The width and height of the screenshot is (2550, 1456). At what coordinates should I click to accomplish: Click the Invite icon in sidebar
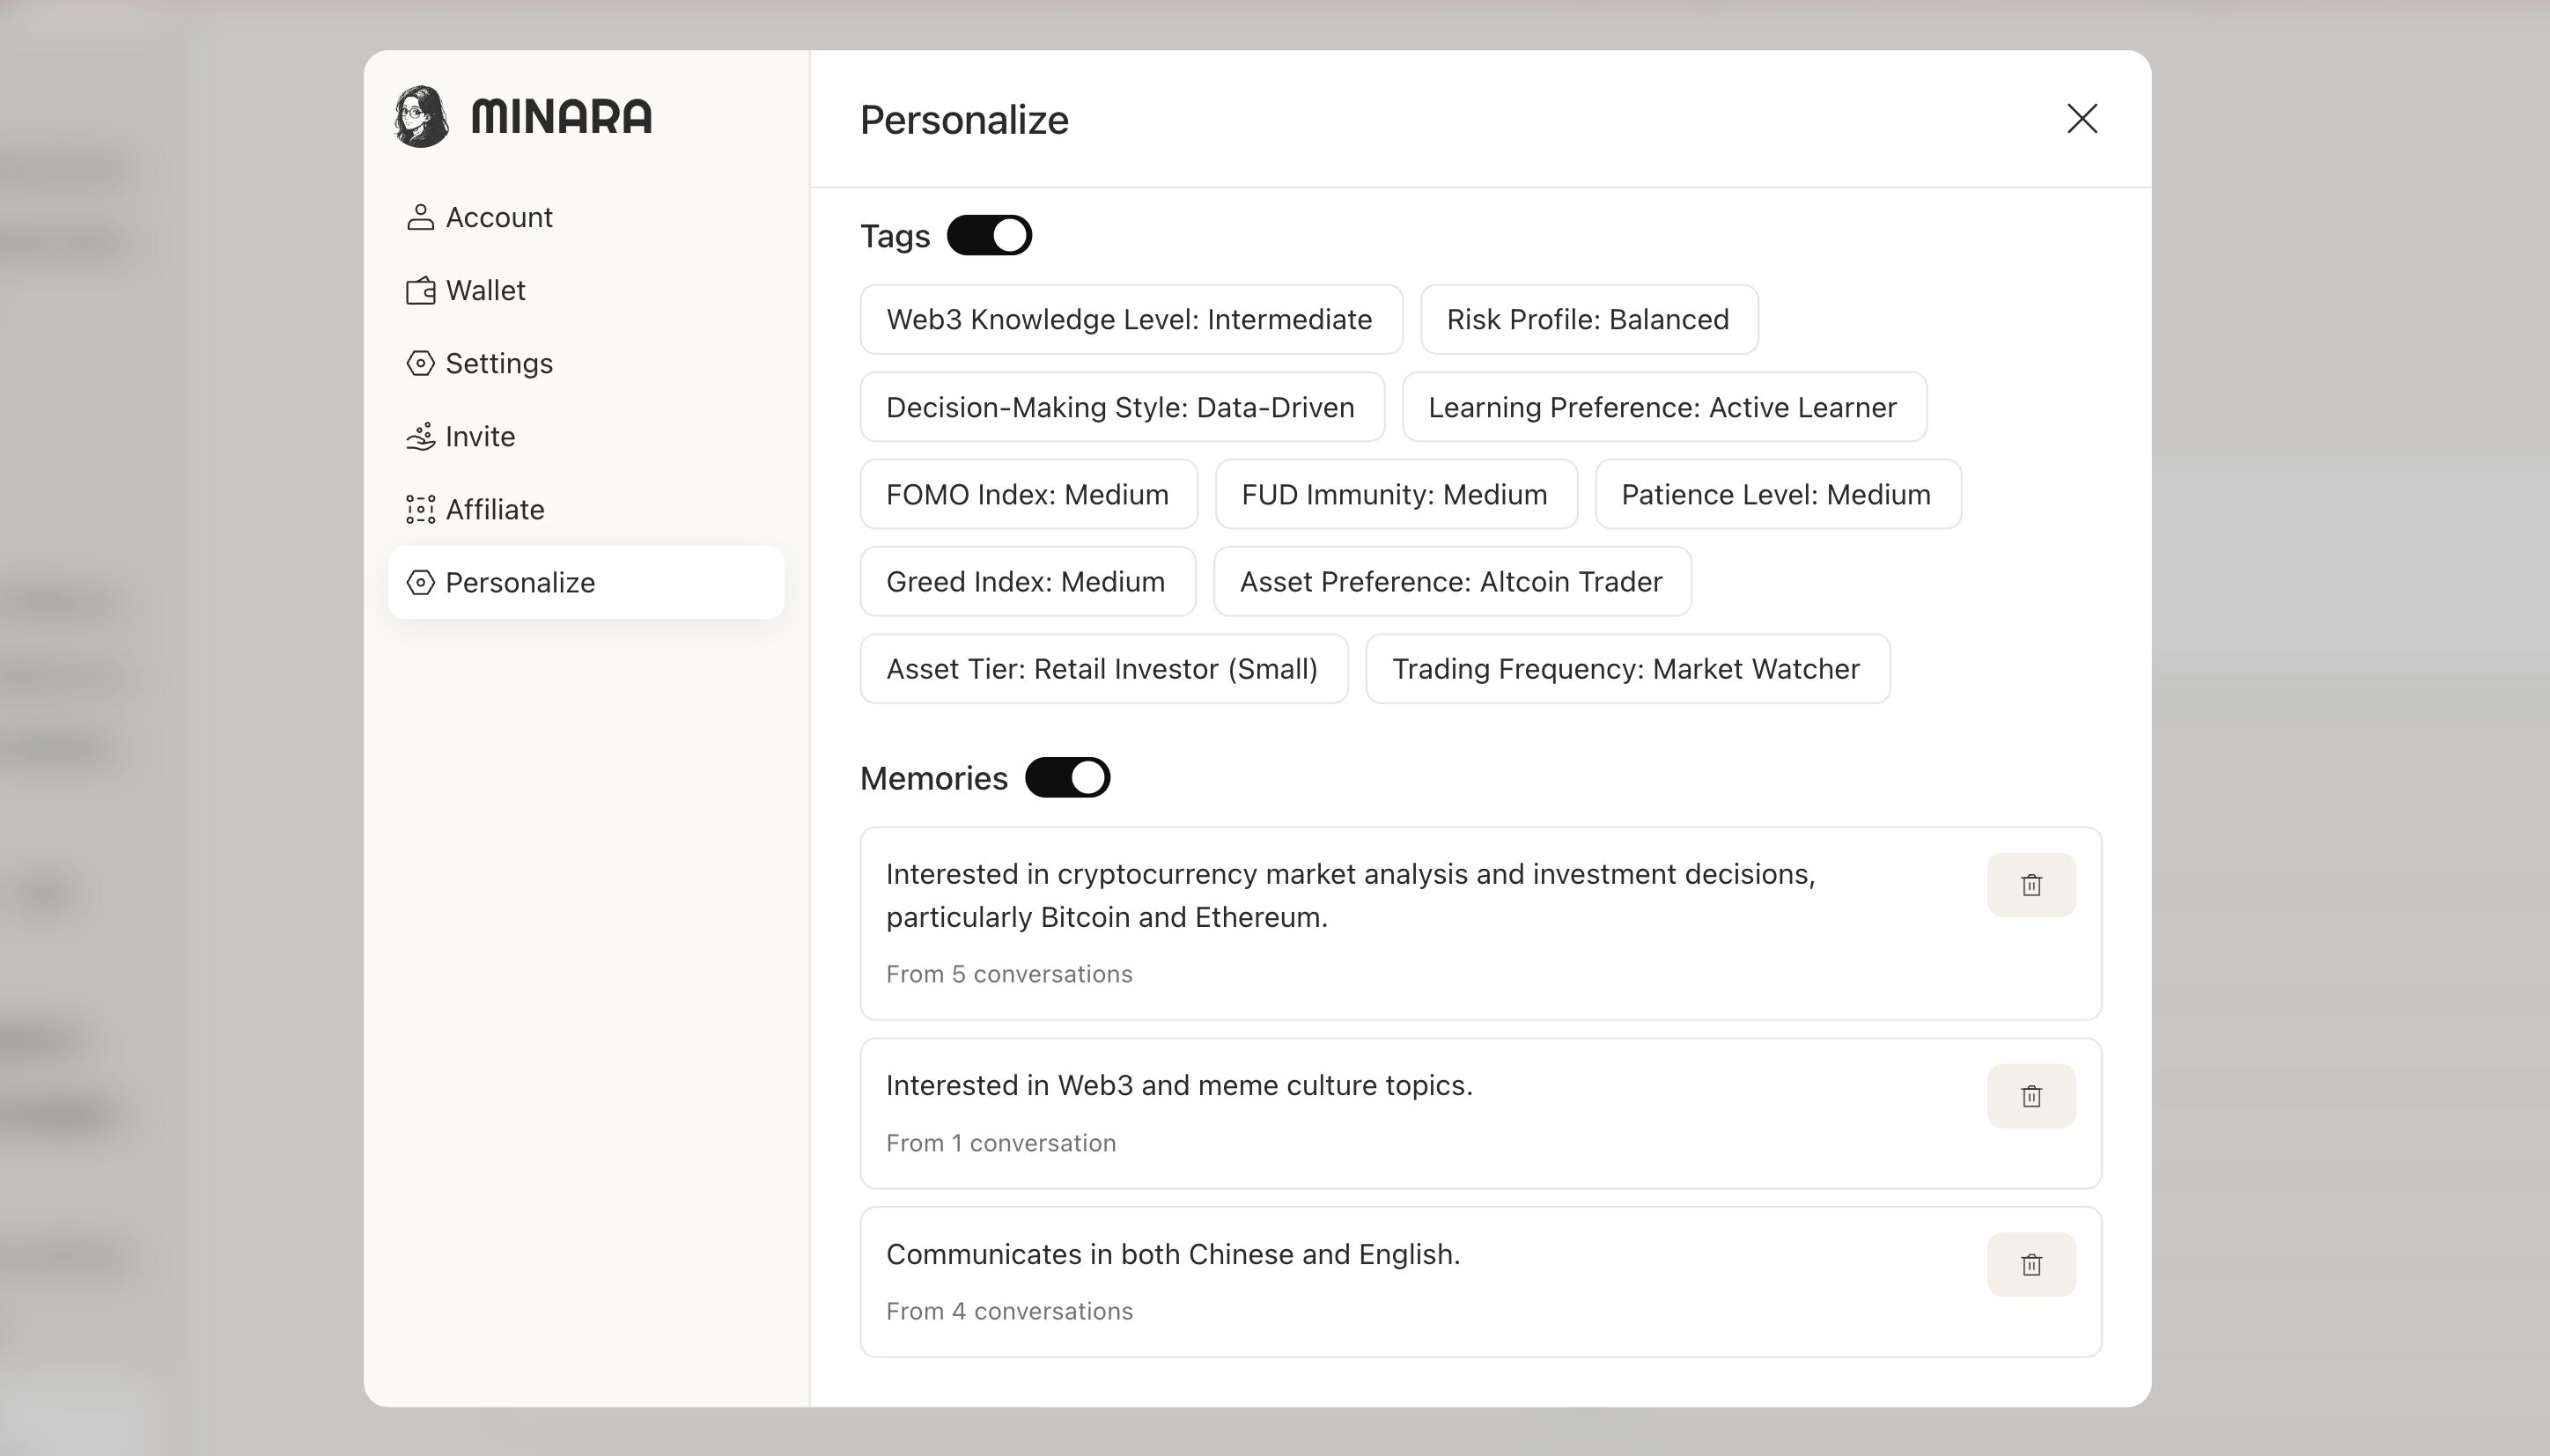pos(420,436)
